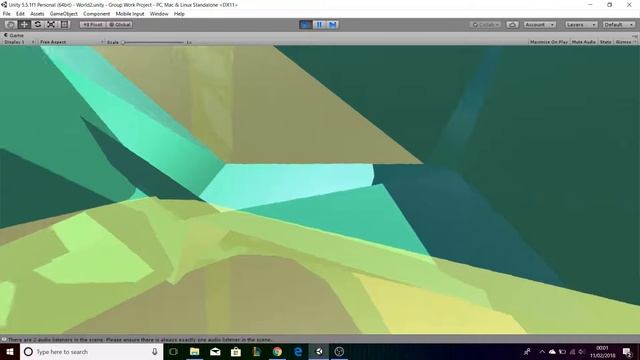Open the File menu

[x=7, y=14]
